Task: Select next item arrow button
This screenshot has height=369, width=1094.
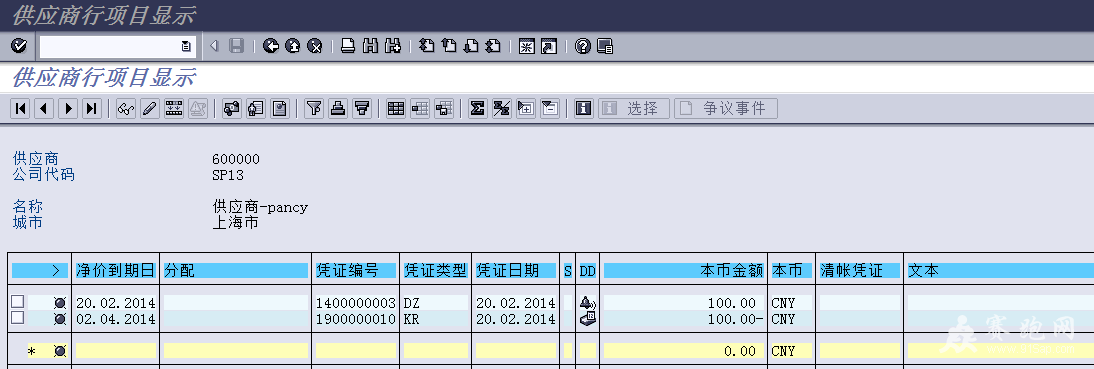Action: (x=68, y=108)
